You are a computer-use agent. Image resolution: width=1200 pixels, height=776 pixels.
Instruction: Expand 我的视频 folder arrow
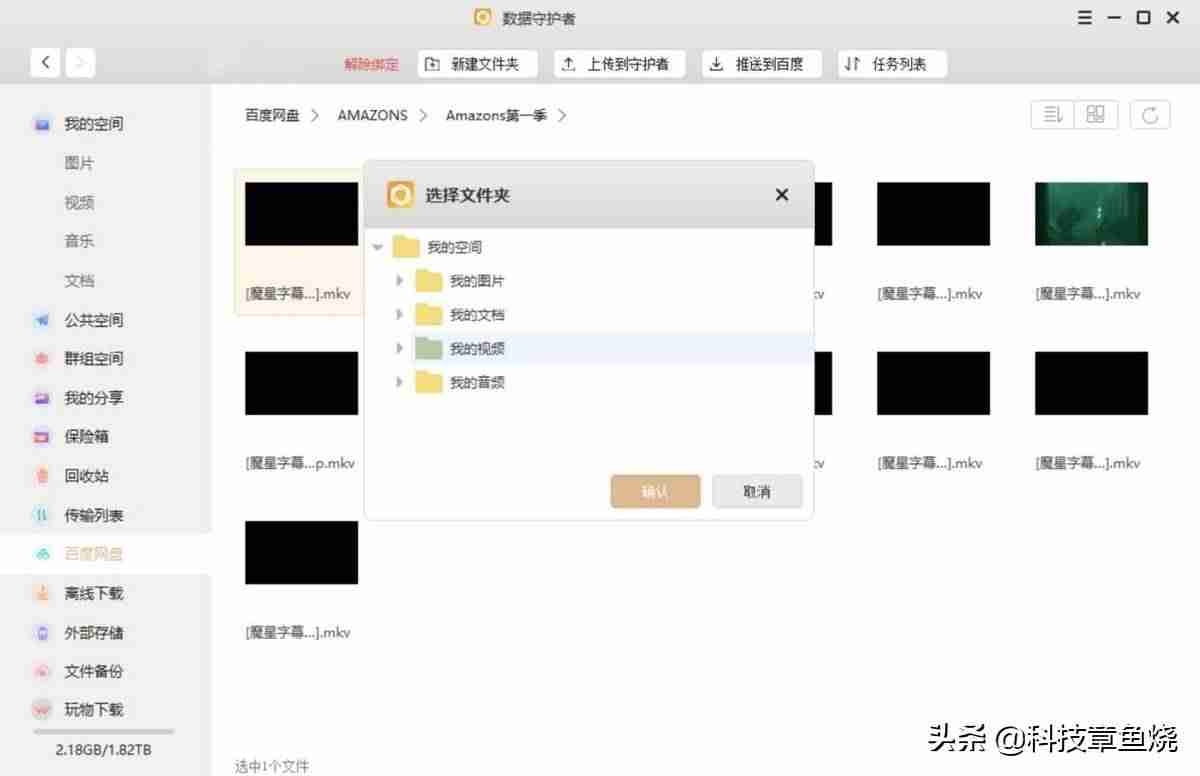[400, 349]
